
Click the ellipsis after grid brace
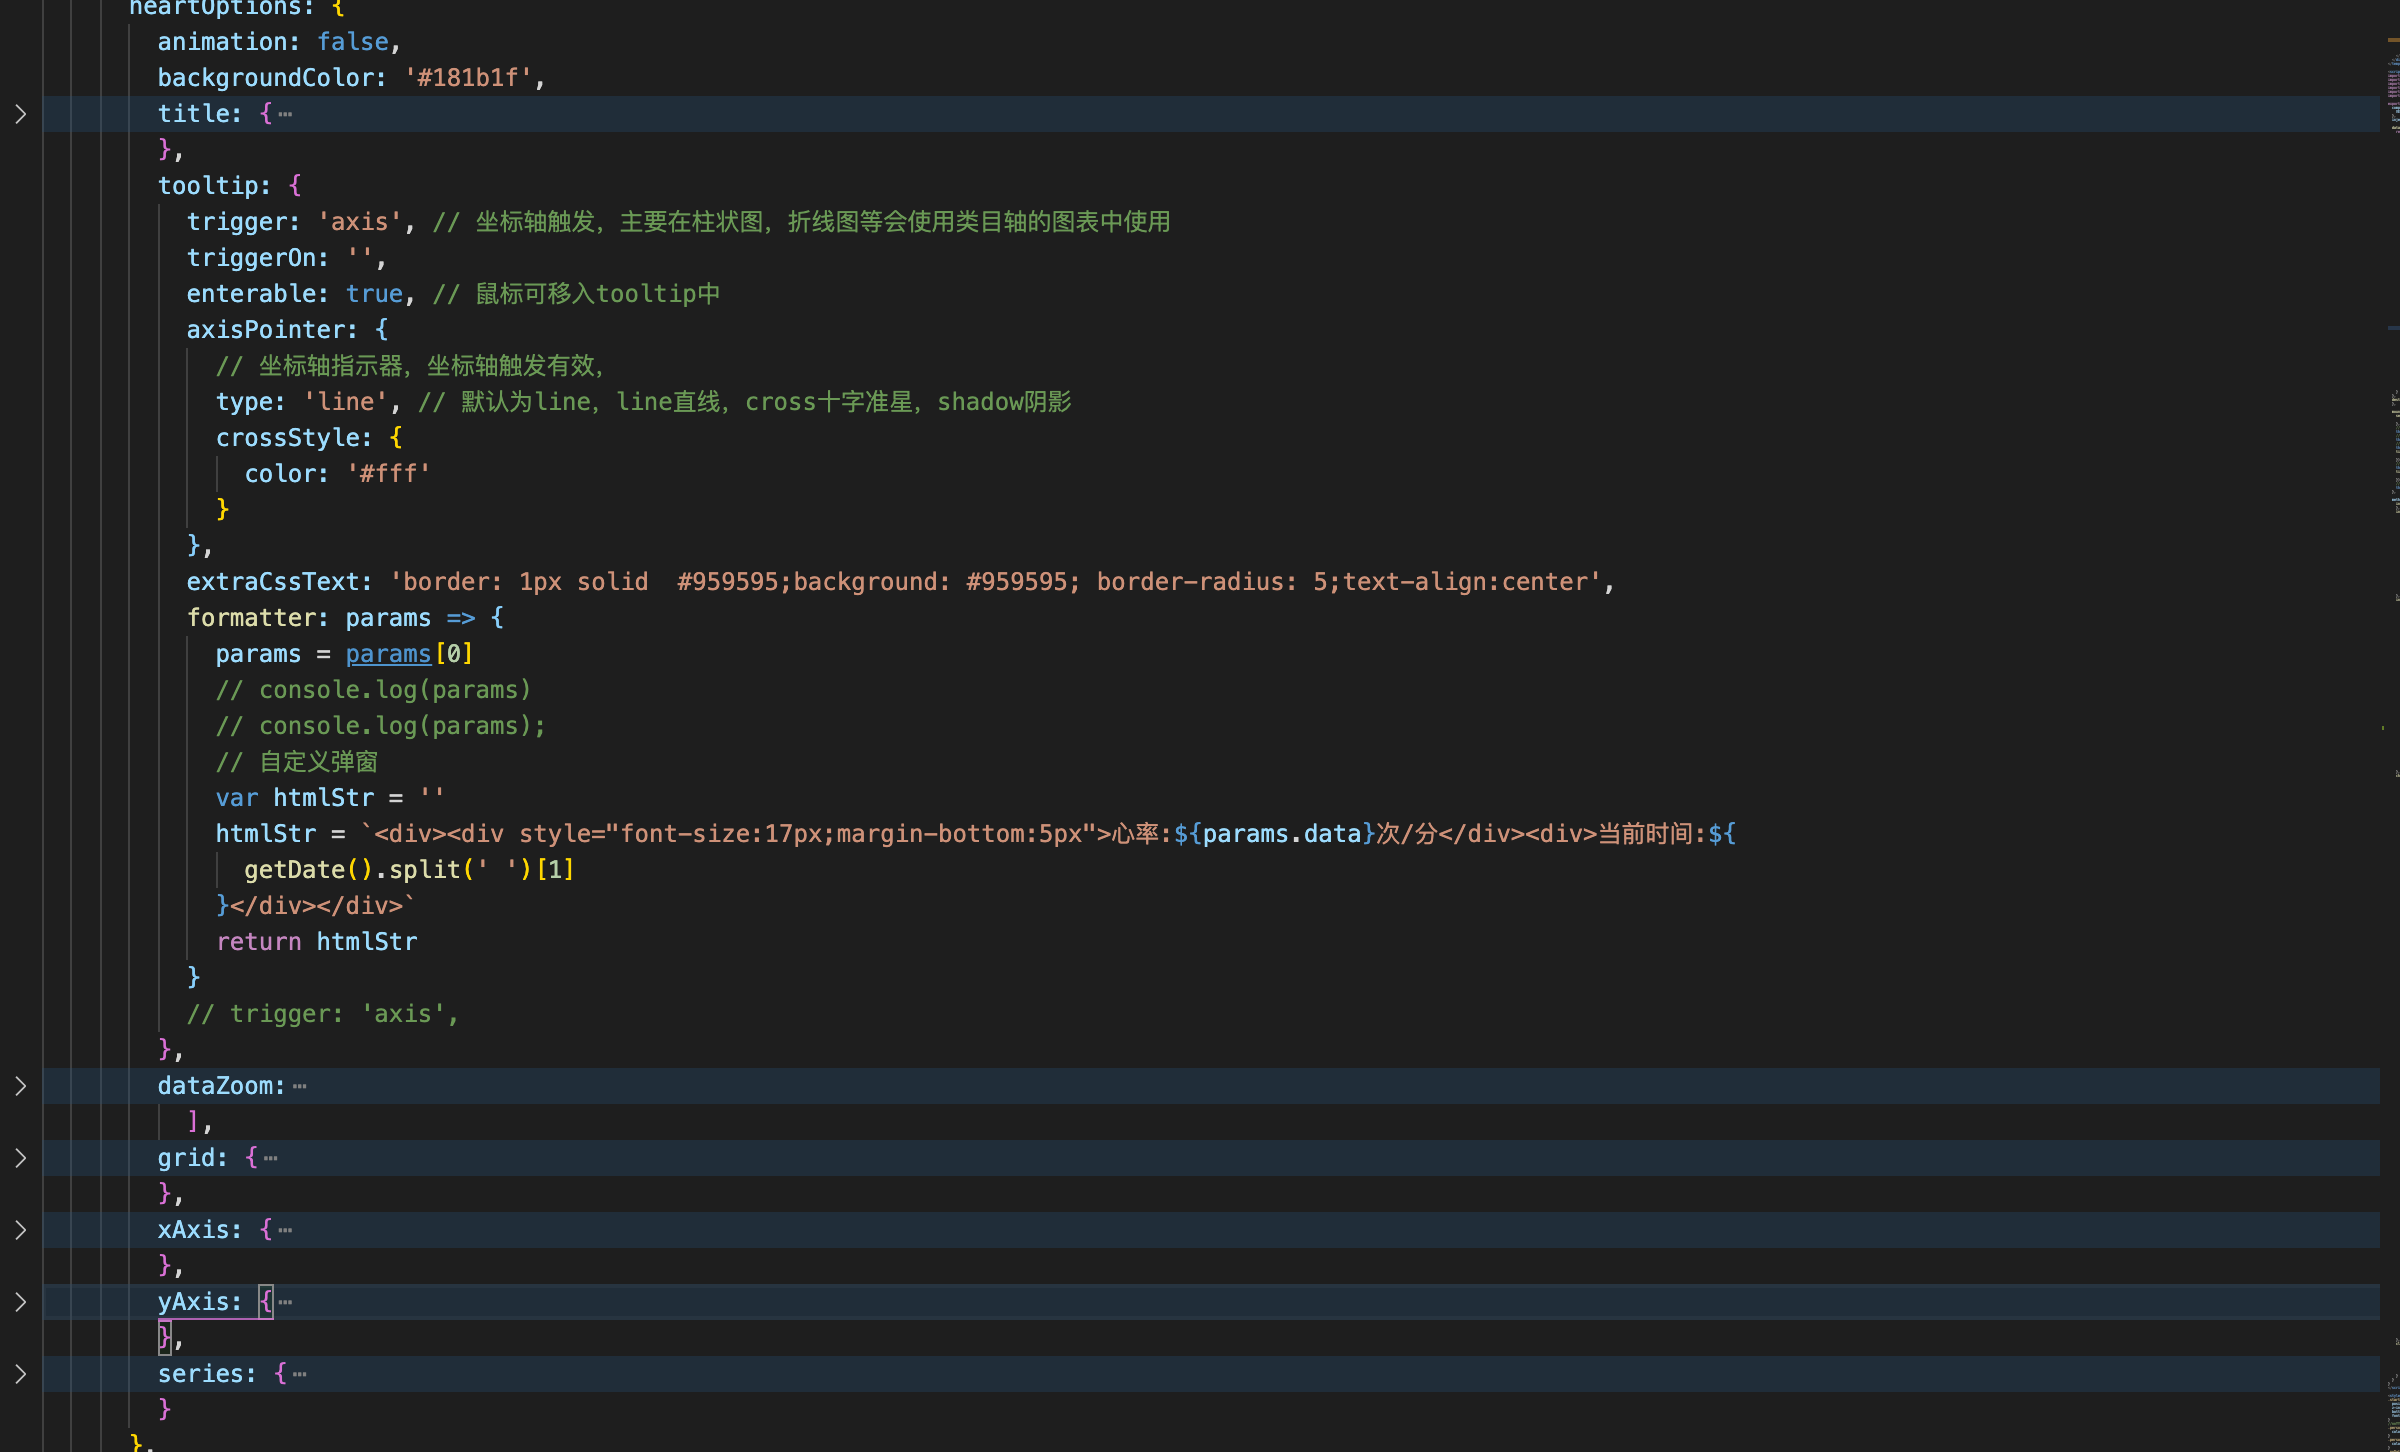pos(271,1159)
